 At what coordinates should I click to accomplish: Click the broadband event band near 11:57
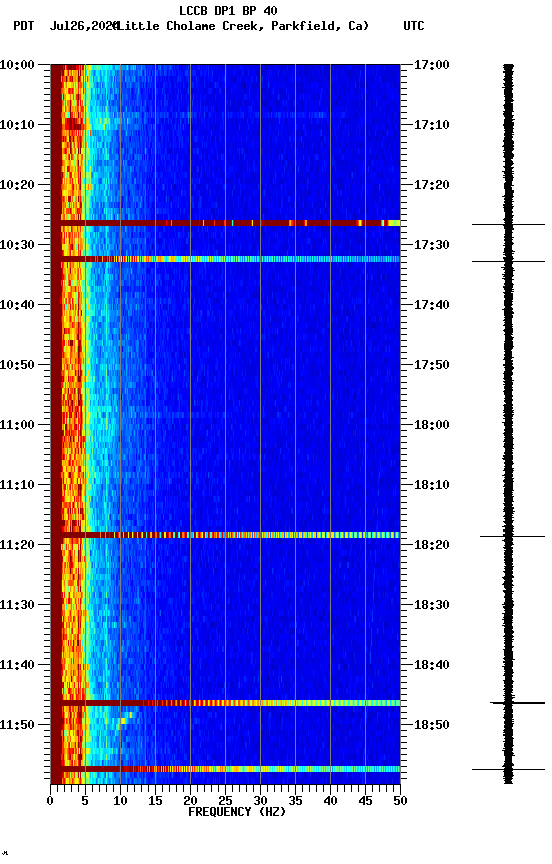[x=225, y=769]
